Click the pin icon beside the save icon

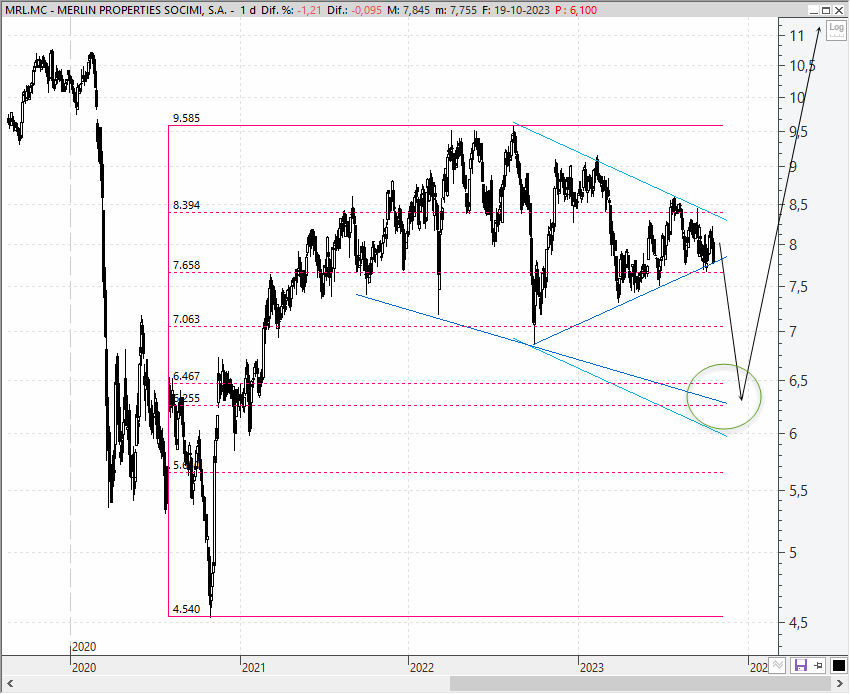819,665
